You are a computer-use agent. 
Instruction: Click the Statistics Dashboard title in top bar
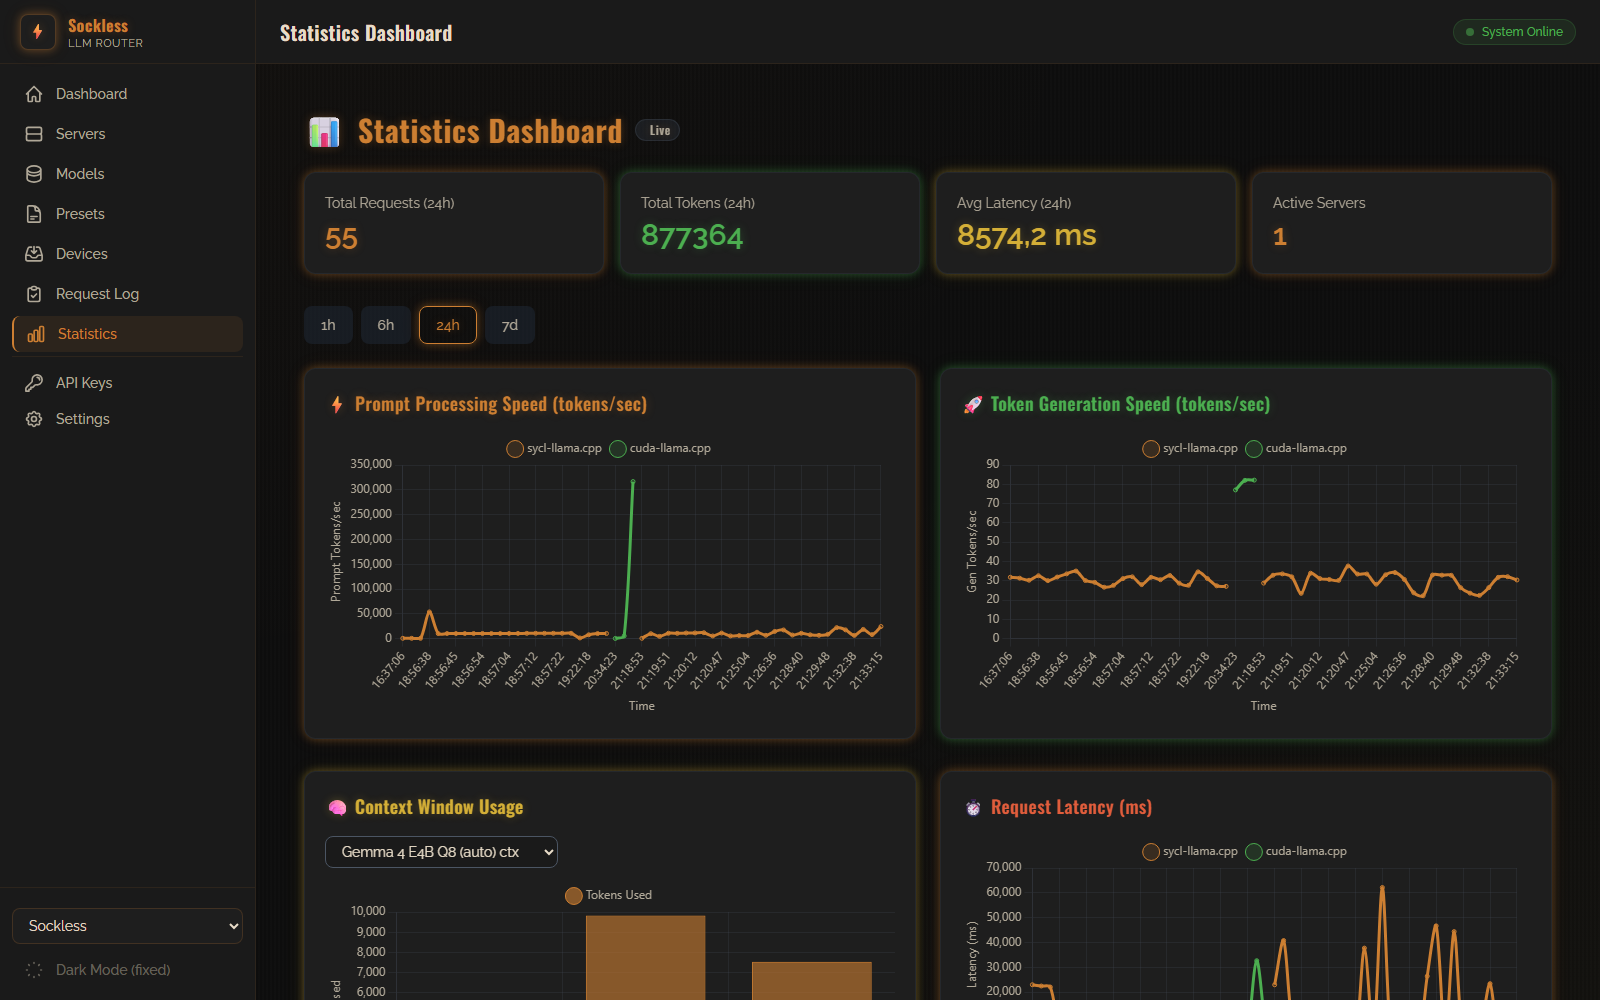coord(366,33)
